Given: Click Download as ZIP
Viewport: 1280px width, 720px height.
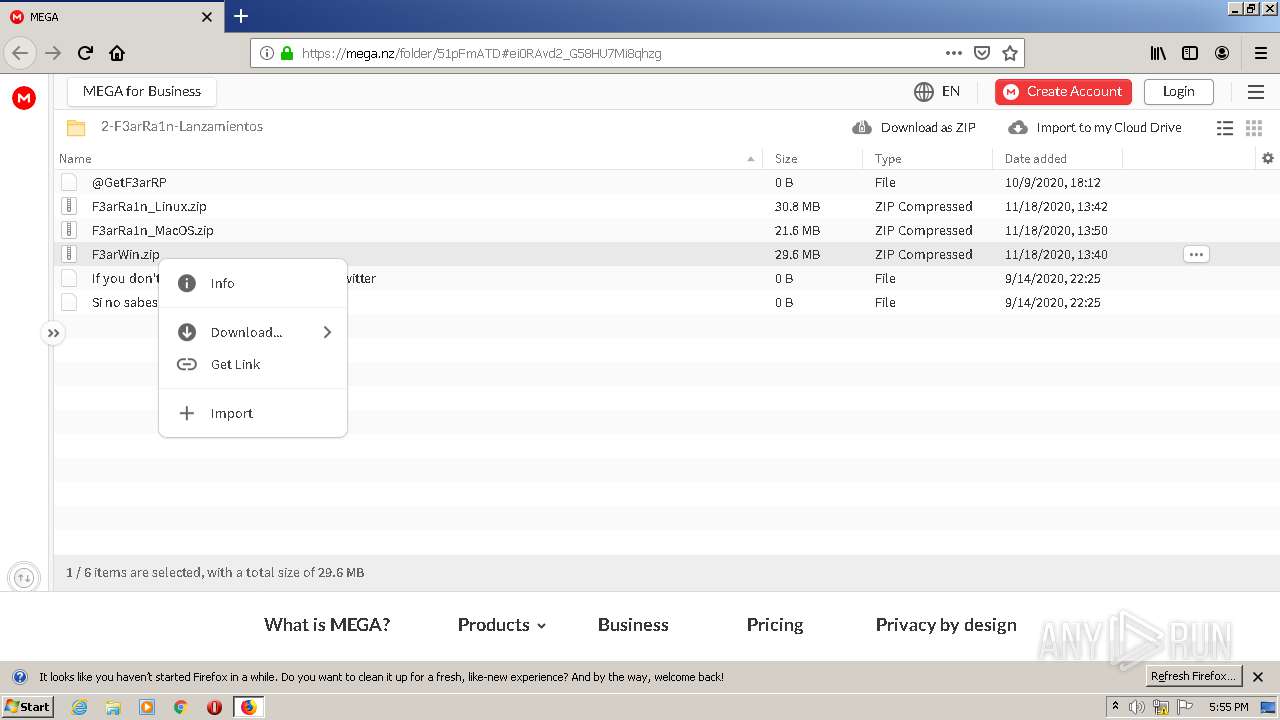Looking at the screenshot, I should point(914,128).
